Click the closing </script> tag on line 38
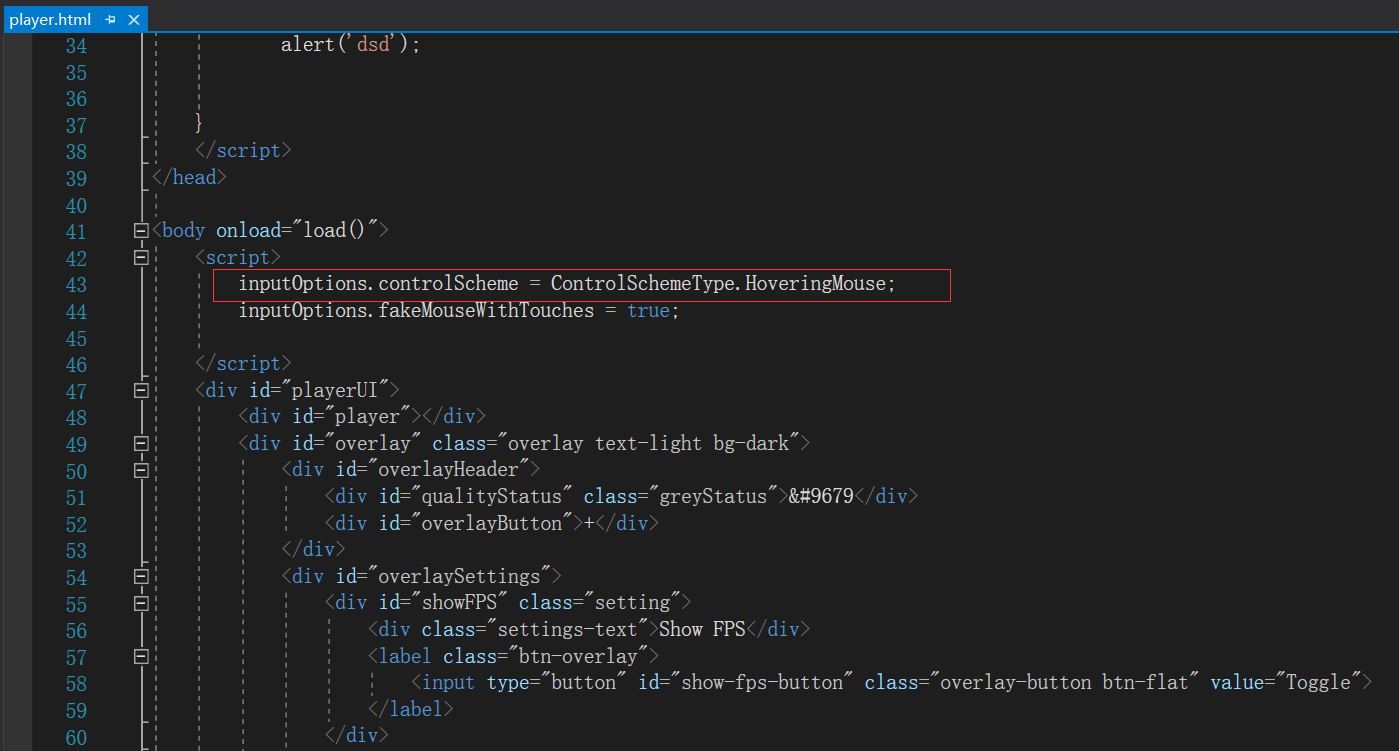This screenshot has height=751, width=1399. pos(243,150)
